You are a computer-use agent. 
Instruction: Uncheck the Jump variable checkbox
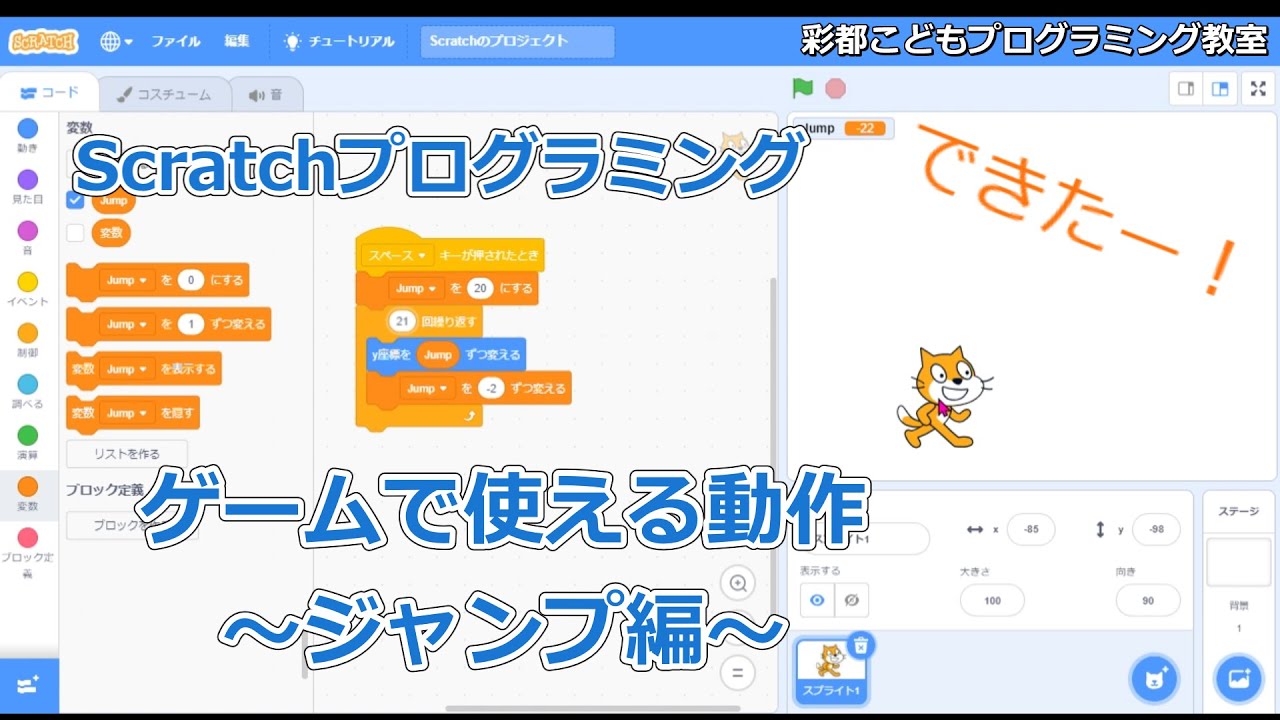click(75, 200)
